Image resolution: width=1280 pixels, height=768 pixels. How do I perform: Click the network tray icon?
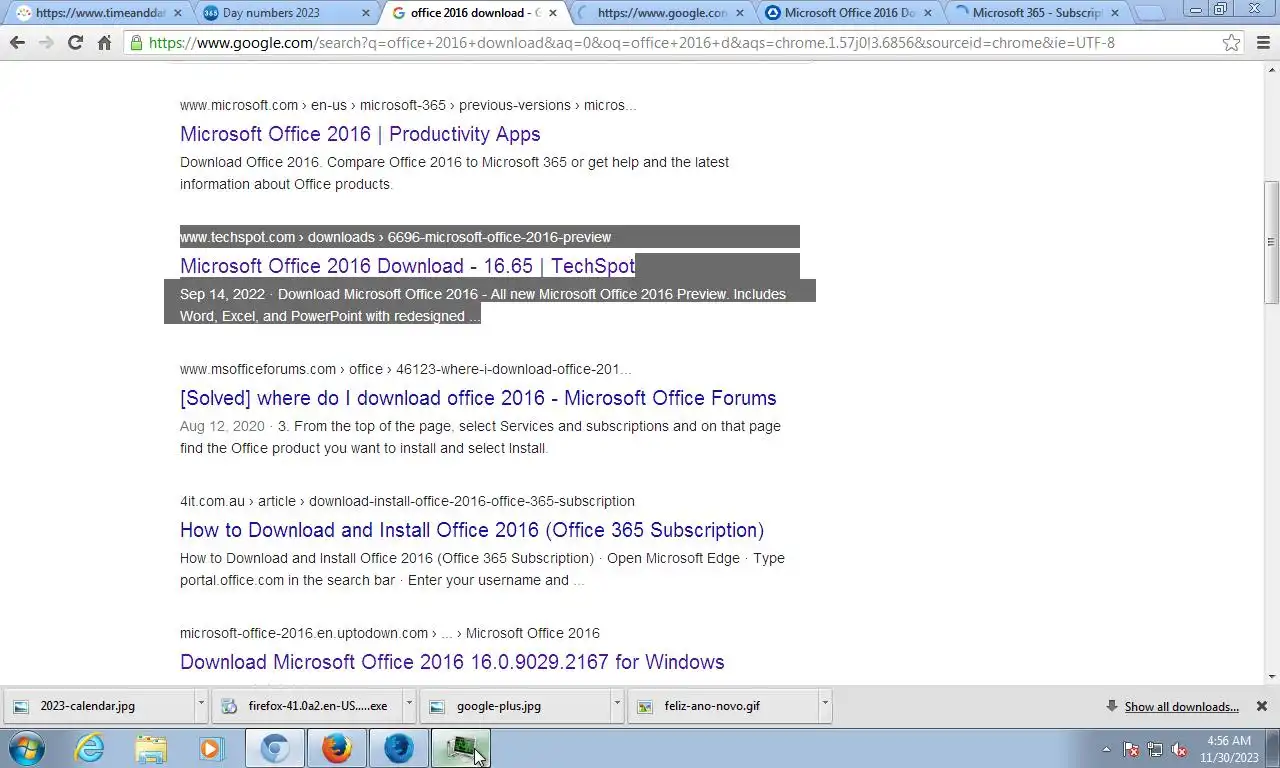(x=1155, y=749)
